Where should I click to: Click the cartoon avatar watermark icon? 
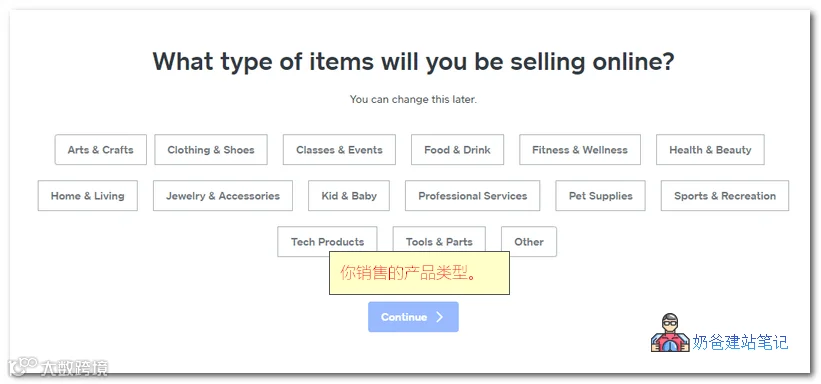[670, 333]
